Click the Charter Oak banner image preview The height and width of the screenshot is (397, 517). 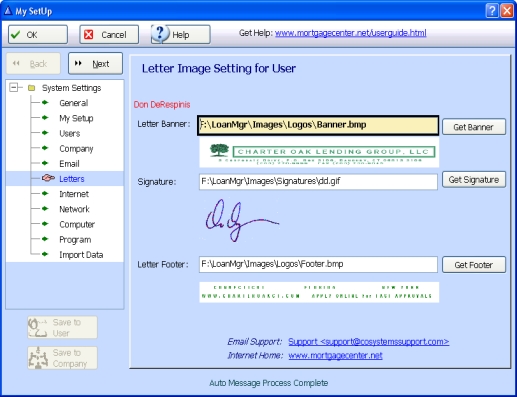tap(319, 153)
